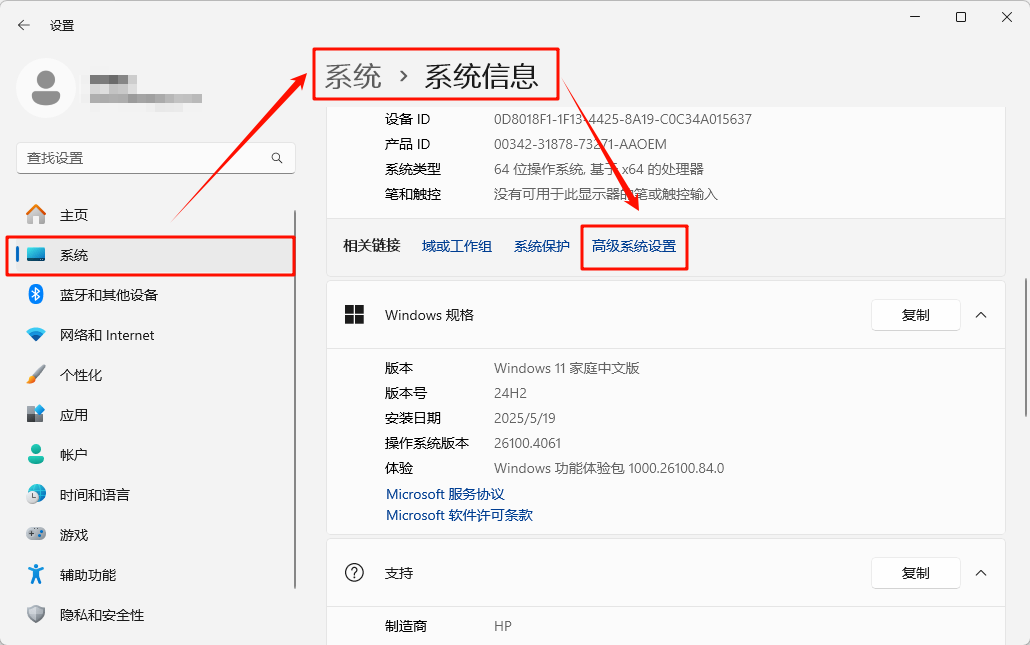Click the 游戏 controller icon
Image resolution: width=1030 pixels, height=645 pixels.
36,534
